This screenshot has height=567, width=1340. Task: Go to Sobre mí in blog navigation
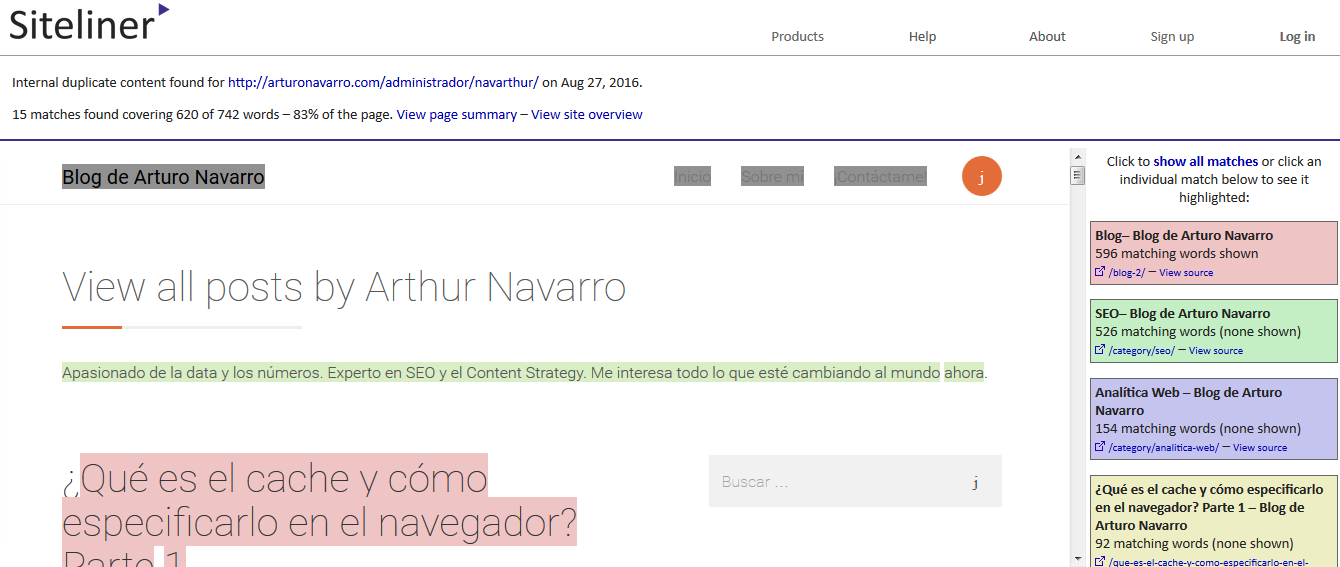(772, 177)
